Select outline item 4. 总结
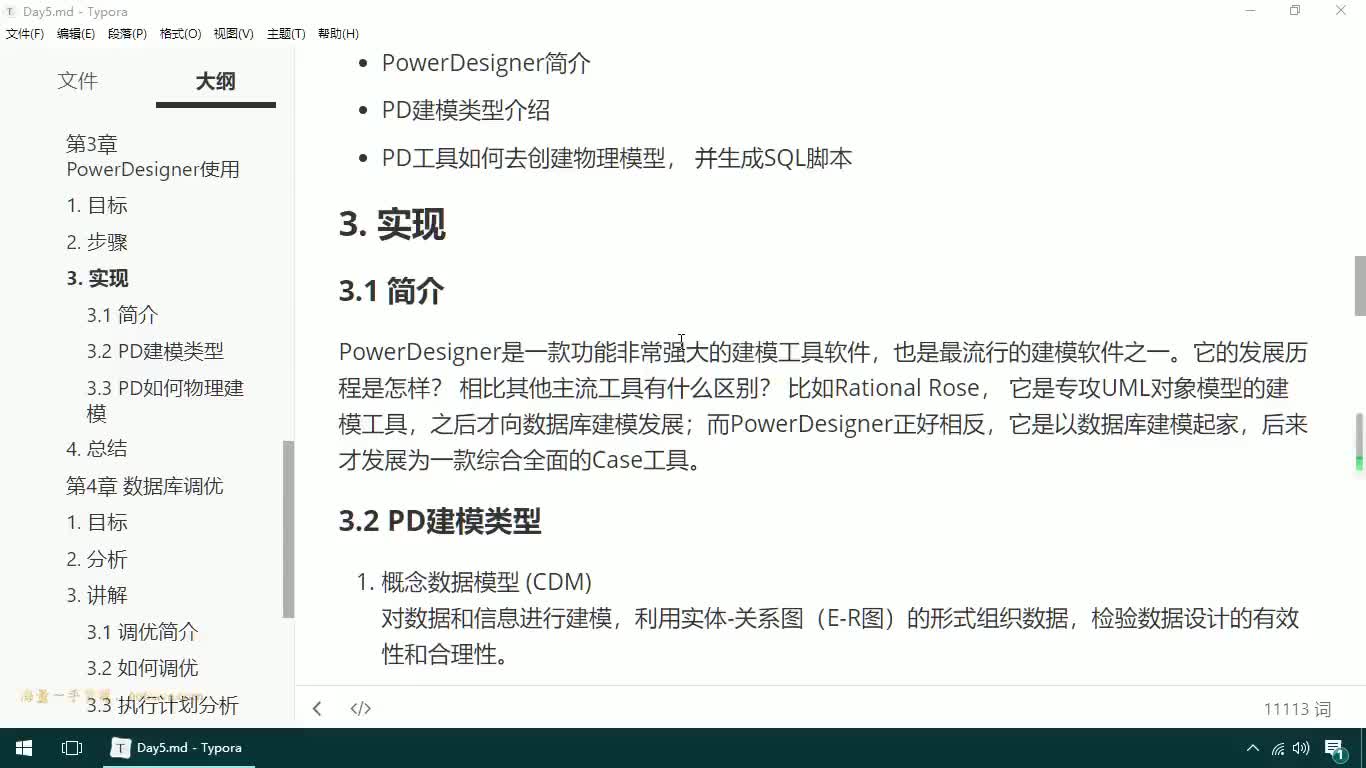 [97, 449]
